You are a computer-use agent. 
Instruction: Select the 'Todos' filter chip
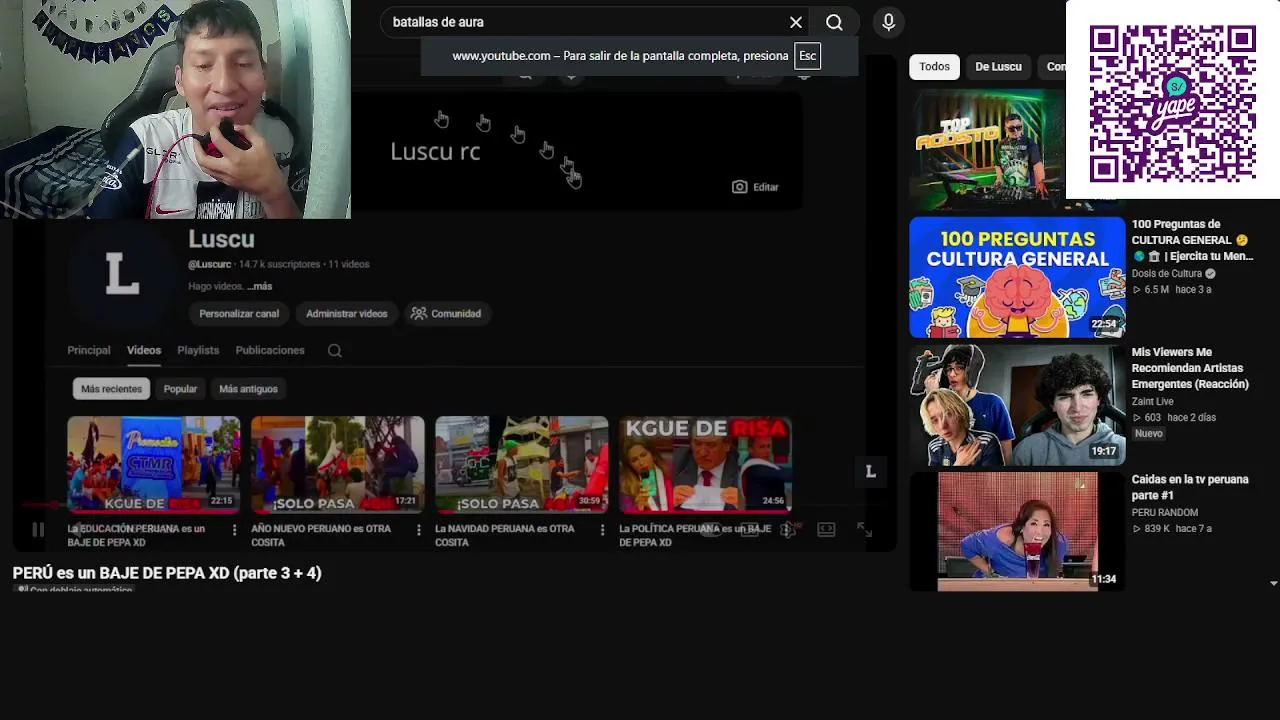click(x=934, y=66)
